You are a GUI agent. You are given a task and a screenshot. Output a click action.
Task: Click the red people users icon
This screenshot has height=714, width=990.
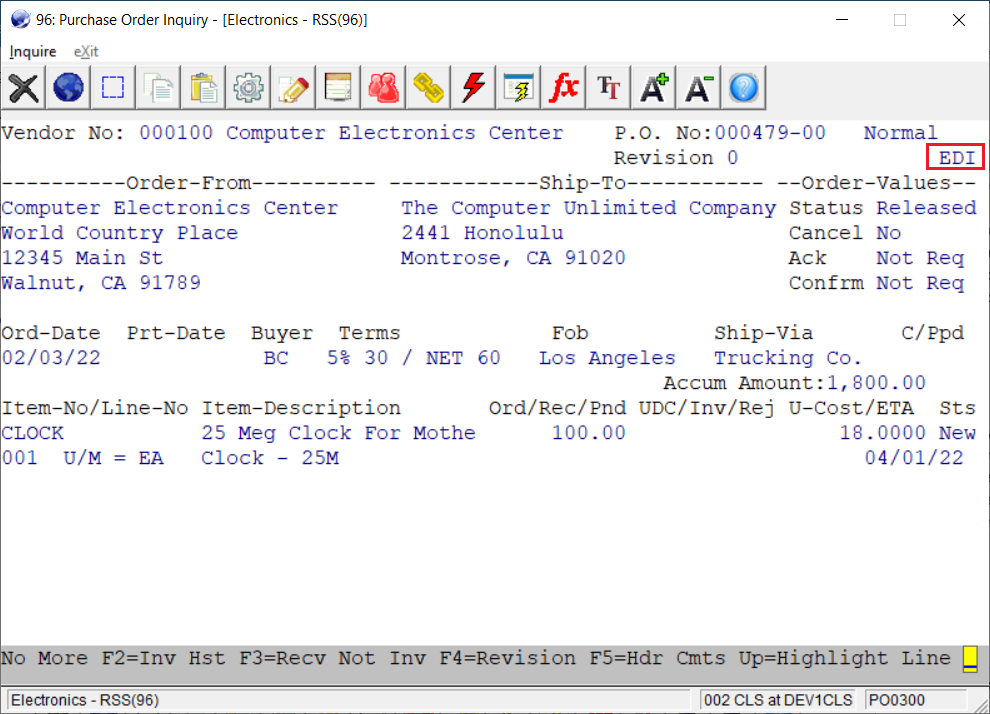(x=383, y=87)
